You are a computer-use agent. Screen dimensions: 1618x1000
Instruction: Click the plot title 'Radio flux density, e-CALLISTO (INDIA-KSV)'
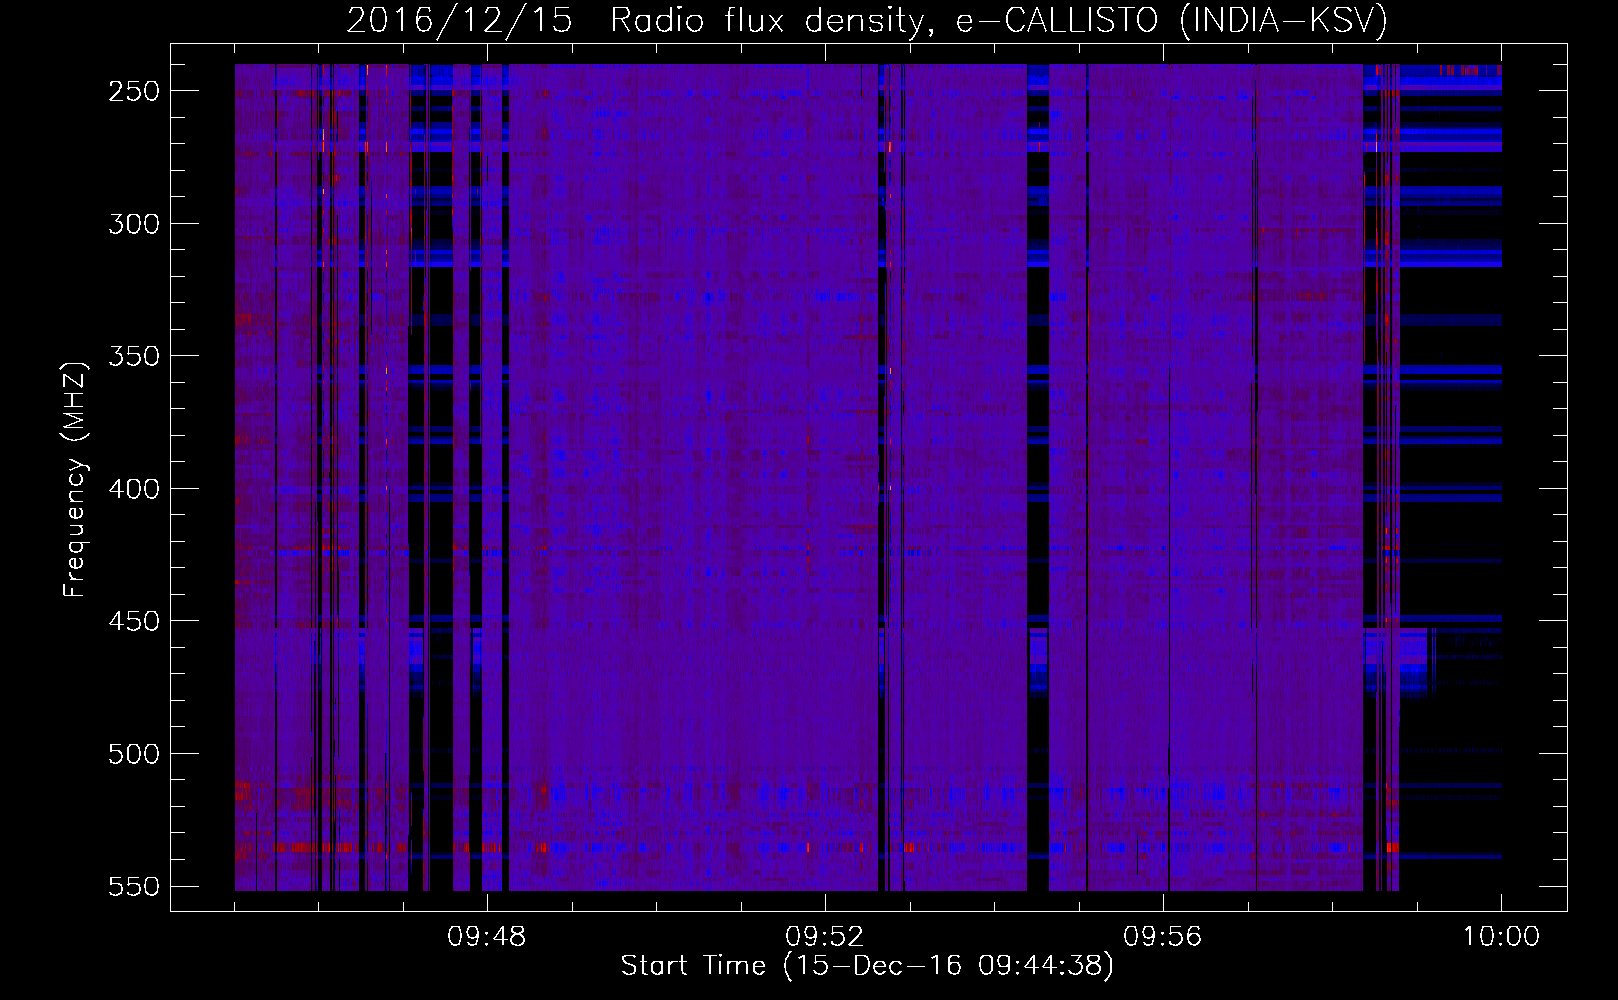[999, 20]
